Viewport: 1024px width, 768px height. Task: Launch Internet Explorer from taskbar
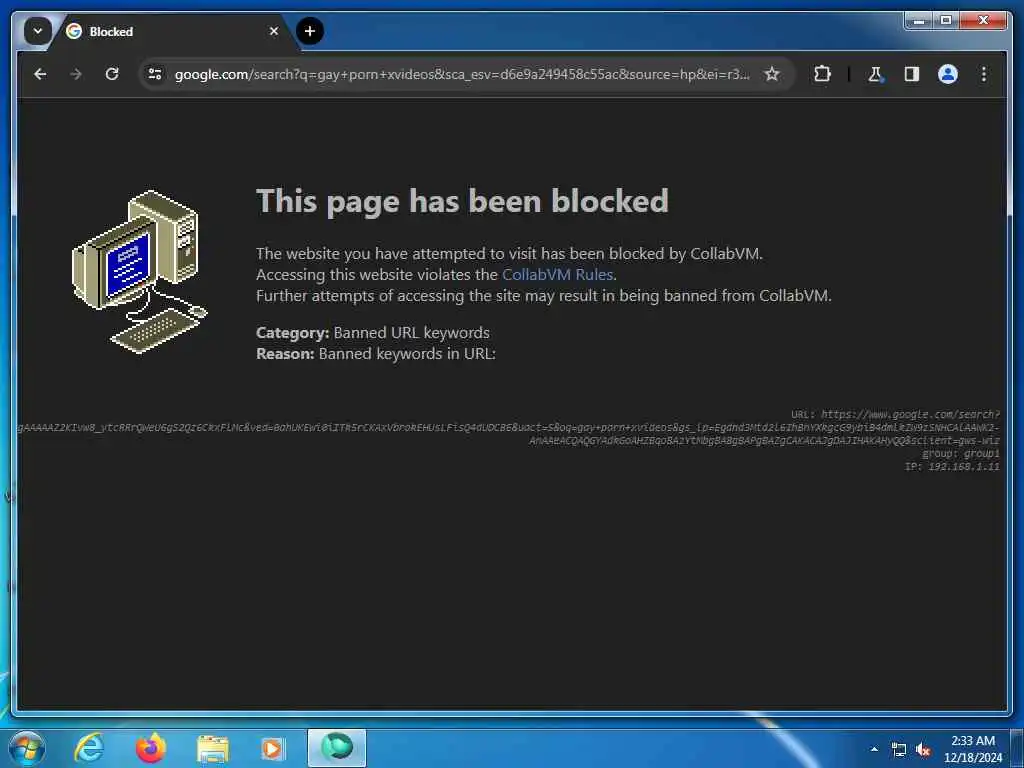89,748
